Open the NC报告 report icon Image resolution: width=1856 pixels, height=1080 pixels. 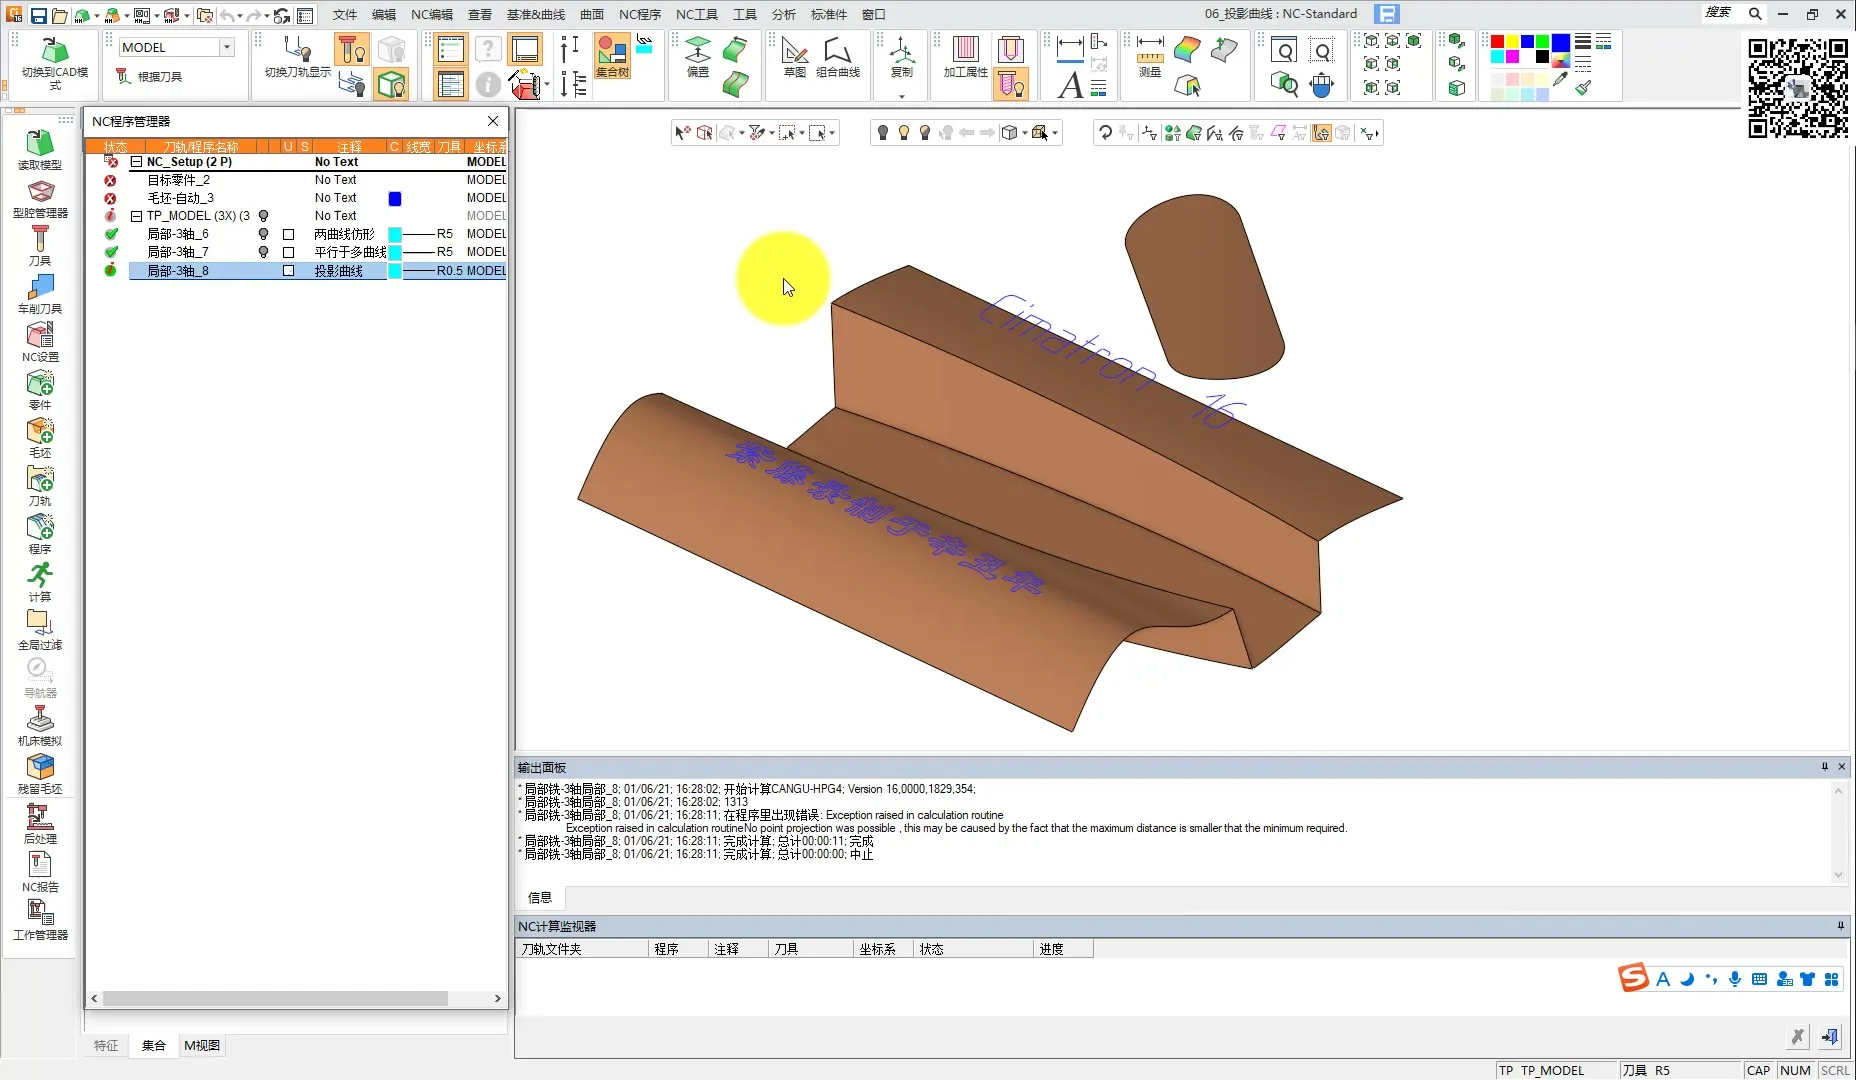40,870
